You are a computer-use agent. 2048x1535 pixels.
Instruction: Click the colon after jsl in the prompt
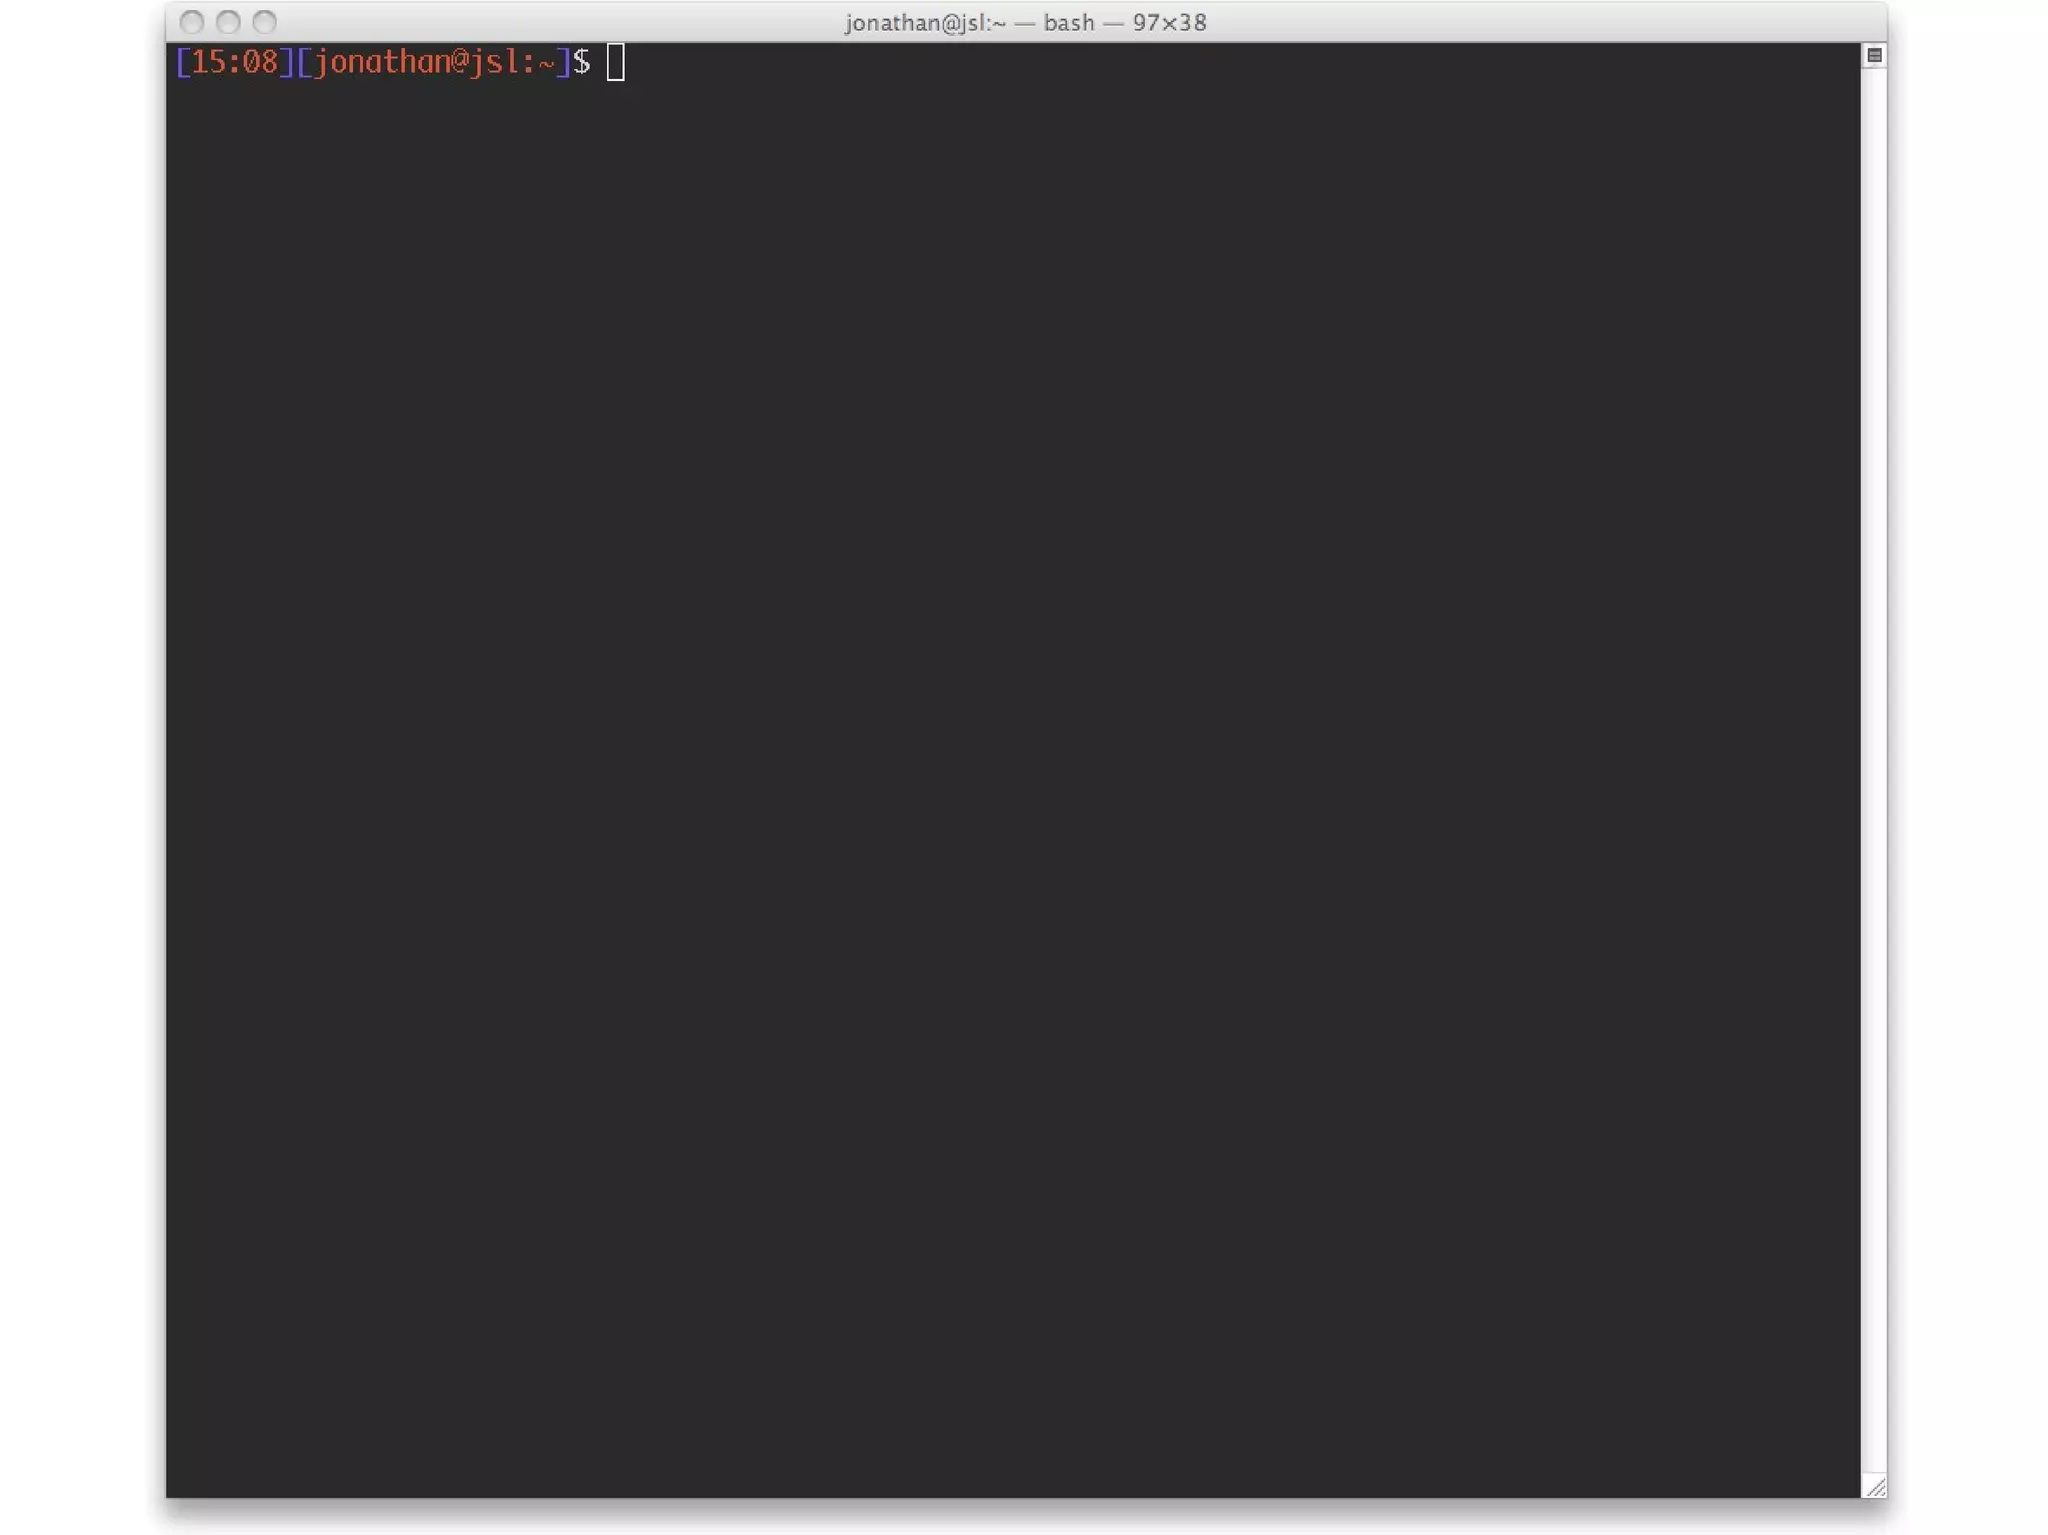pos(529,63)
